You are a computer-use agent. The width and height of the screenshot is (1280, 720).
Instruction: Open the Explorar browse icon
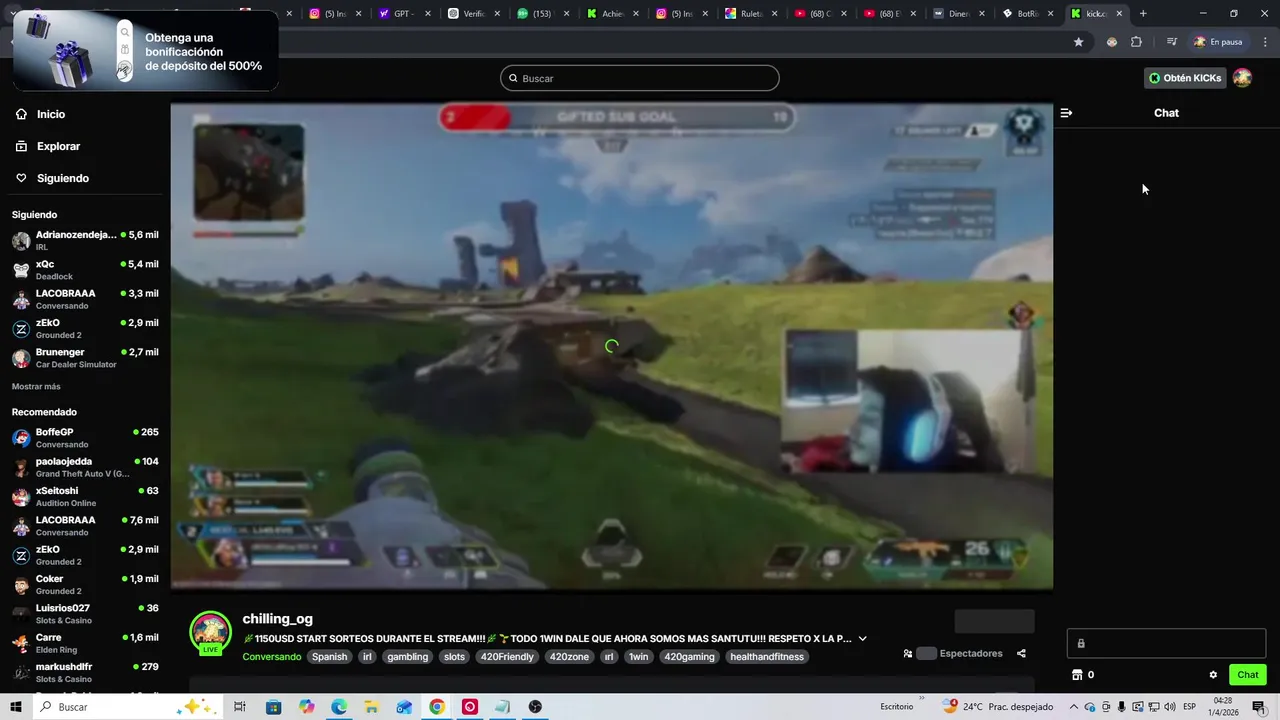pyautogui.click(x=21, y=146)
